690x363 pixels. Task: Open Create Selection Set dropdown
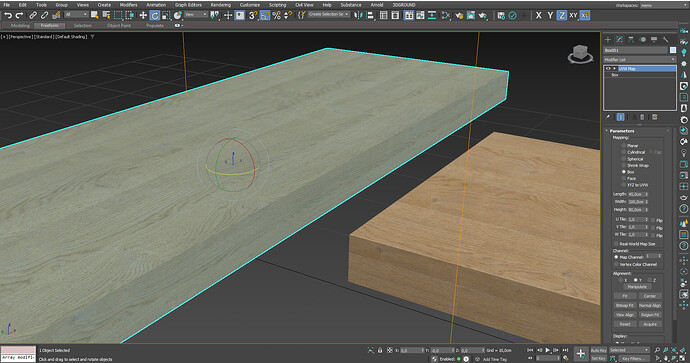[329, 14]
